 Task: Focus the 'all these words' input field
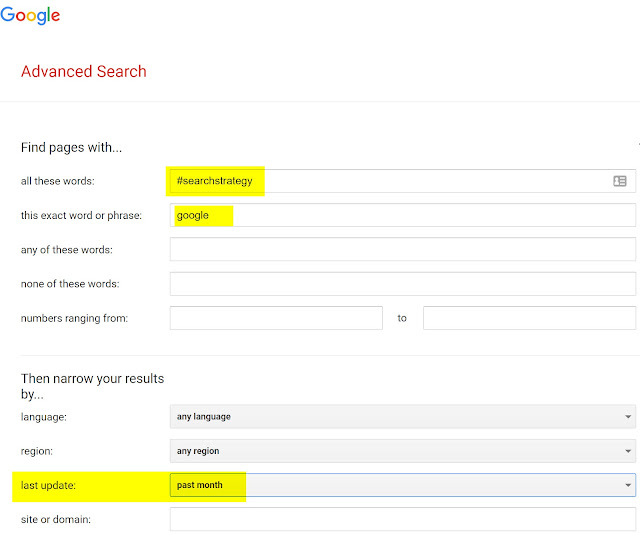click(x=402, y=181)
